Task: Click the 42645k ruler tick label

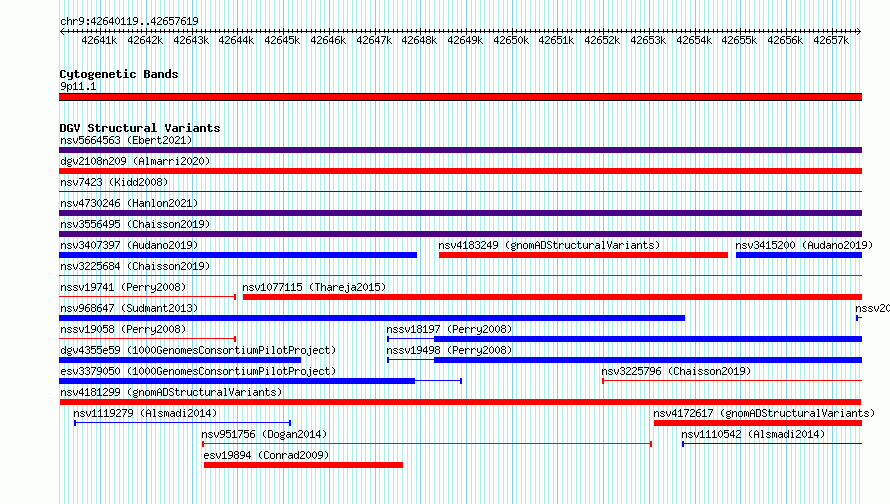Action: point(282,40)
